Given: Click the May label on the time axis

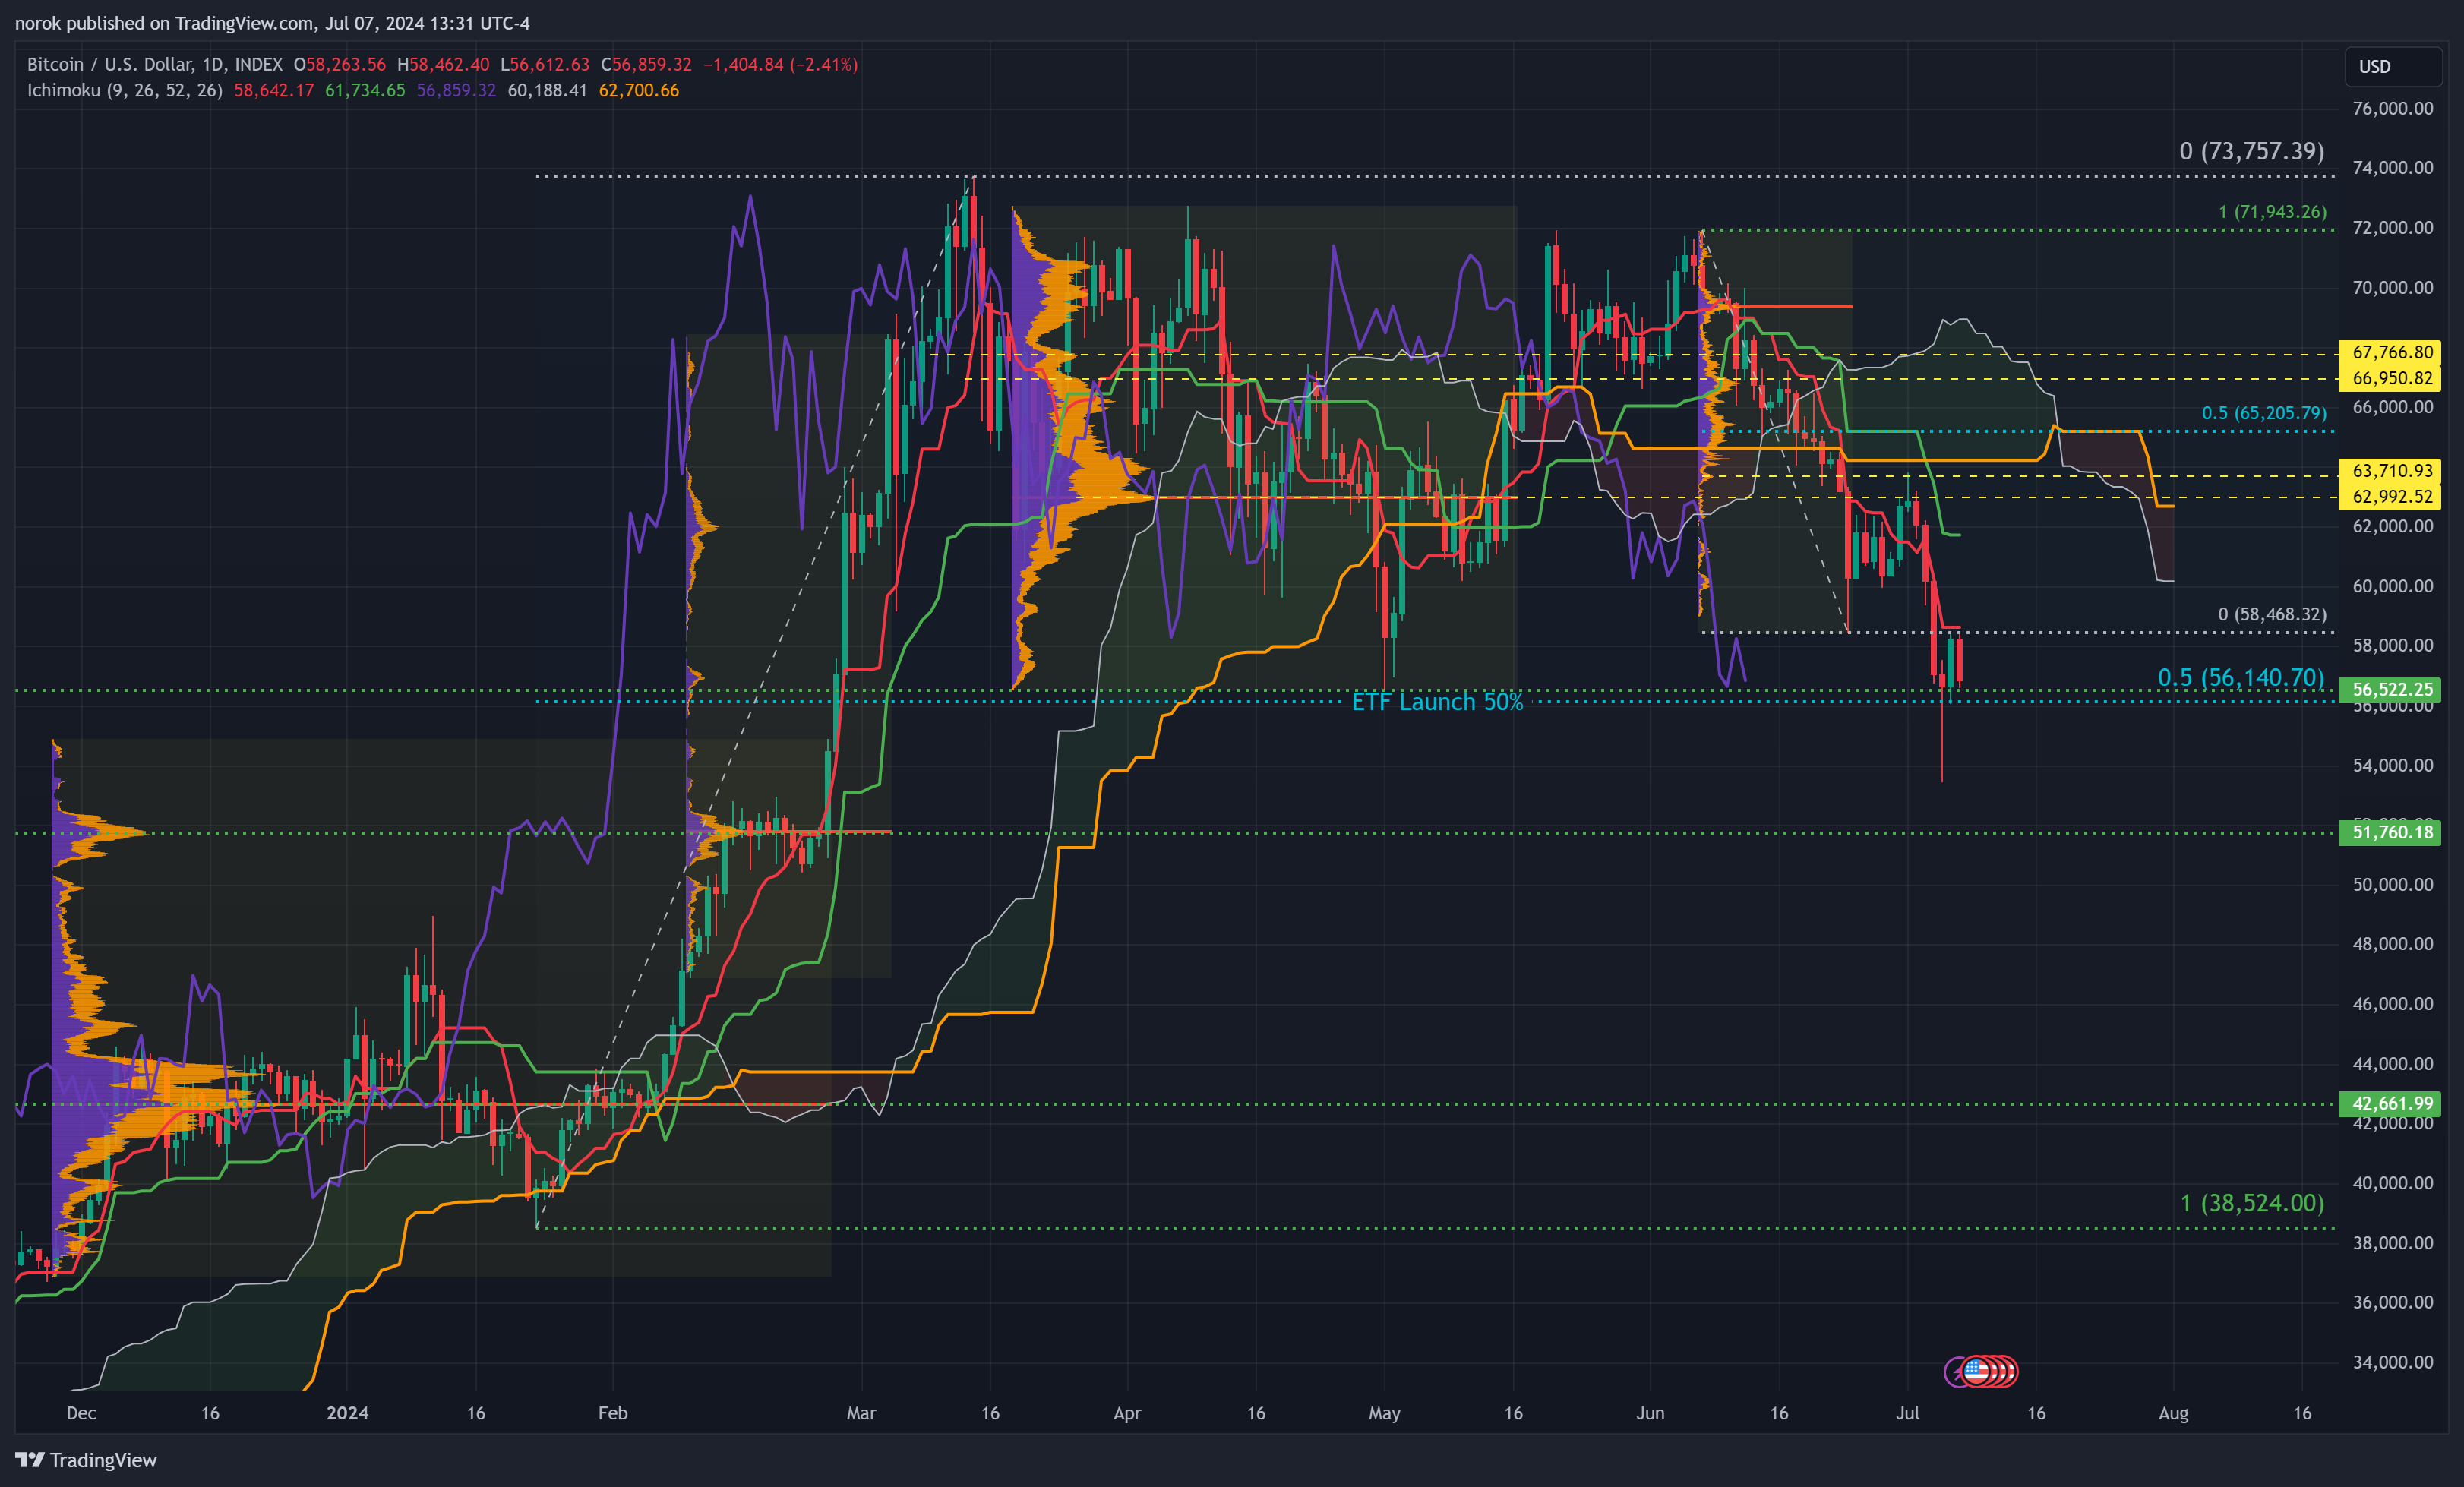Looking at the screenshot, I should [1384, 1413].
